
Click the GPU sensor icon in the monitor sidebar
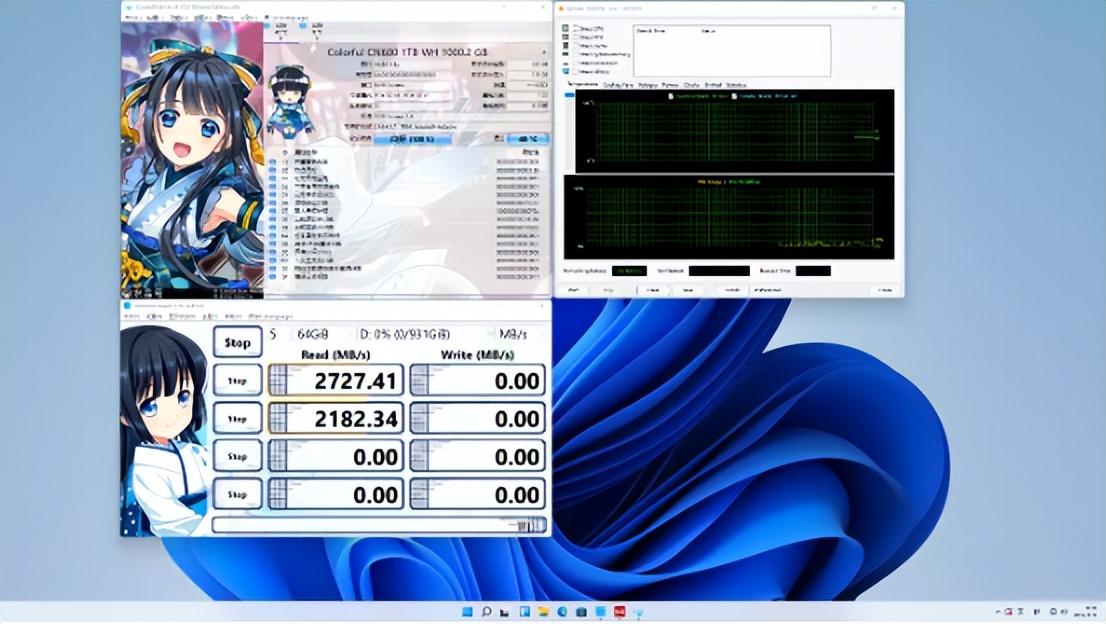(564, 37)
